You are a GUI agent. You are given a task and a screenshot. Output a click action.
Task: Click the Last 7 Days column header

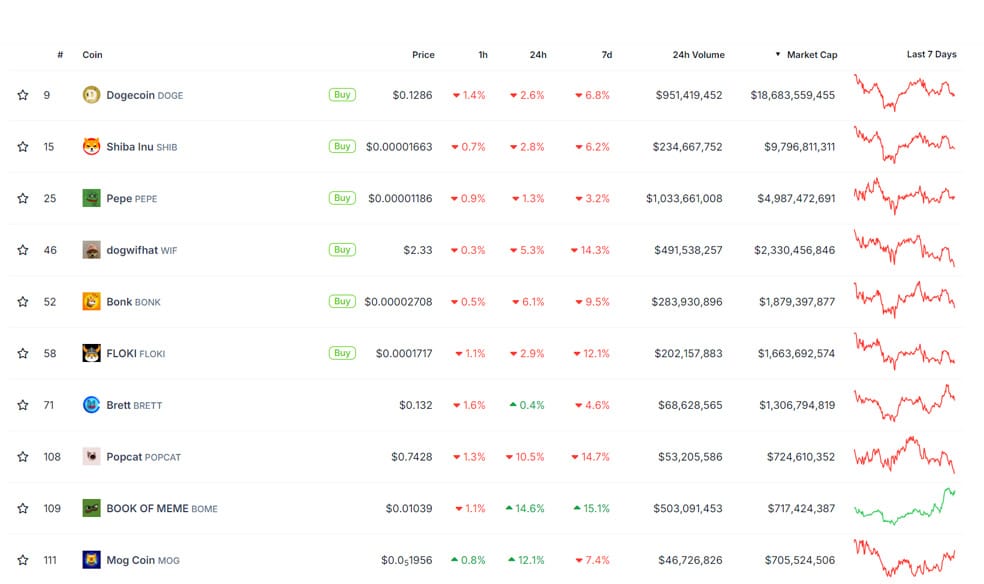(931, 55)
